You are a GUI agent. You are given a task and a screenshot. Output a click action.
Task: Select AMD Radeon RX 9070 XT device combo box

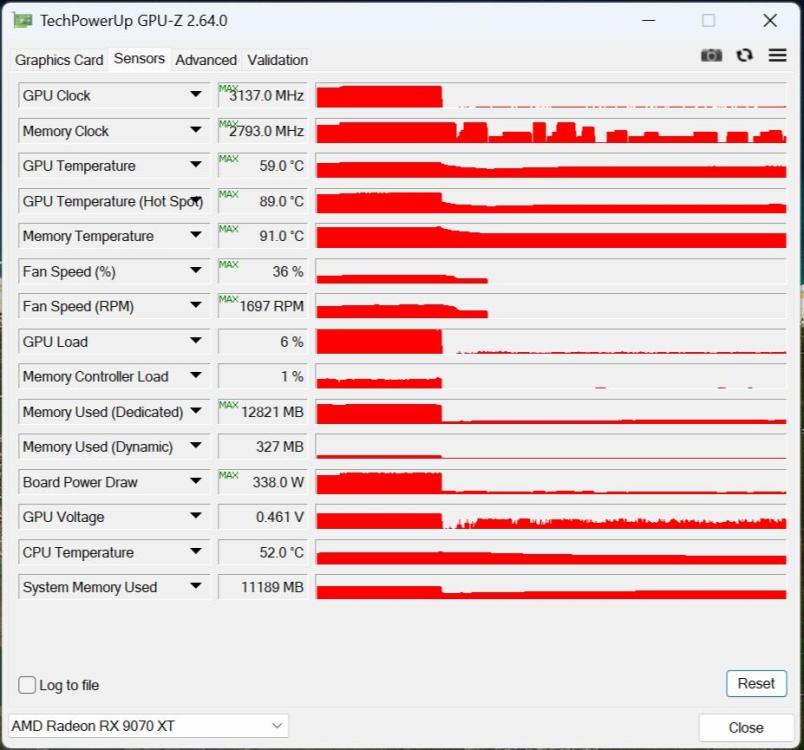pos(148,725)
